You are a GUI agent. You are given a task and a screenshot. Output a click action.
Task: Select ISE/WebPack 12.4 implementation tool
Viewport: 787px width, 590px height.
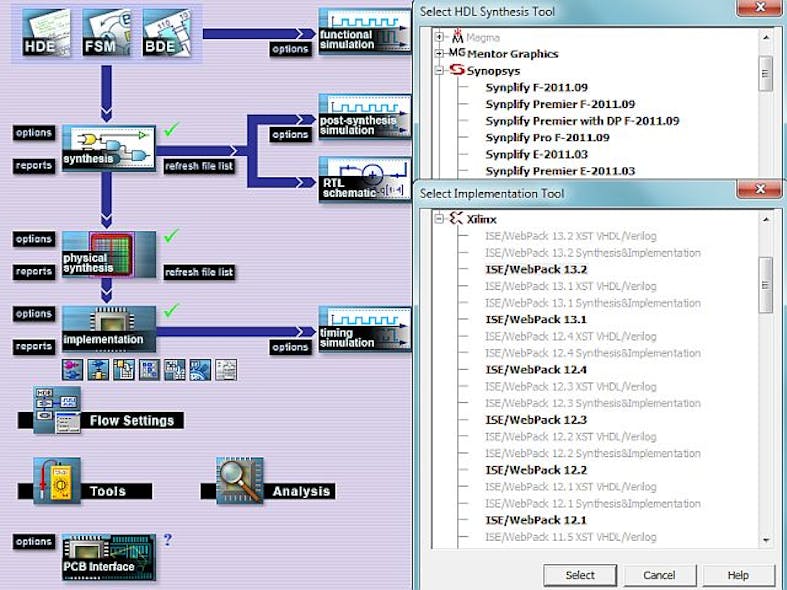tap(536, 370)
